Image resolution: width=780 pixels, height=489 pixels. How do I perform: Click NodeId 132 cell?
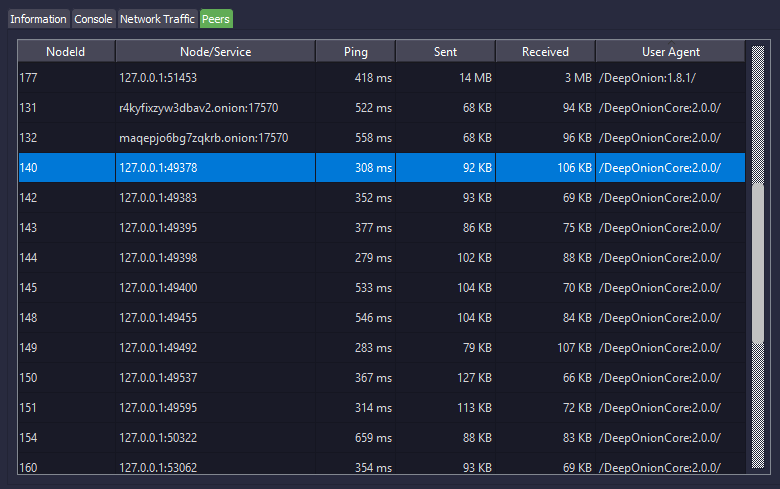tap(66, 138)
